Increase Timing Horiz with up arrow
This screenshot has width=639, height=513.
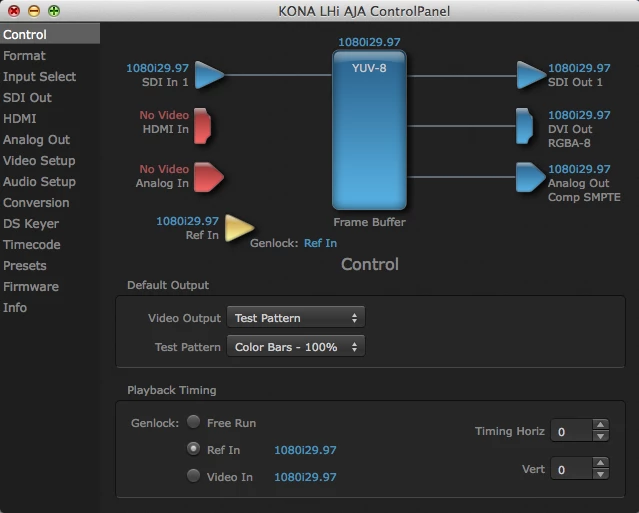tap(600, 425)
